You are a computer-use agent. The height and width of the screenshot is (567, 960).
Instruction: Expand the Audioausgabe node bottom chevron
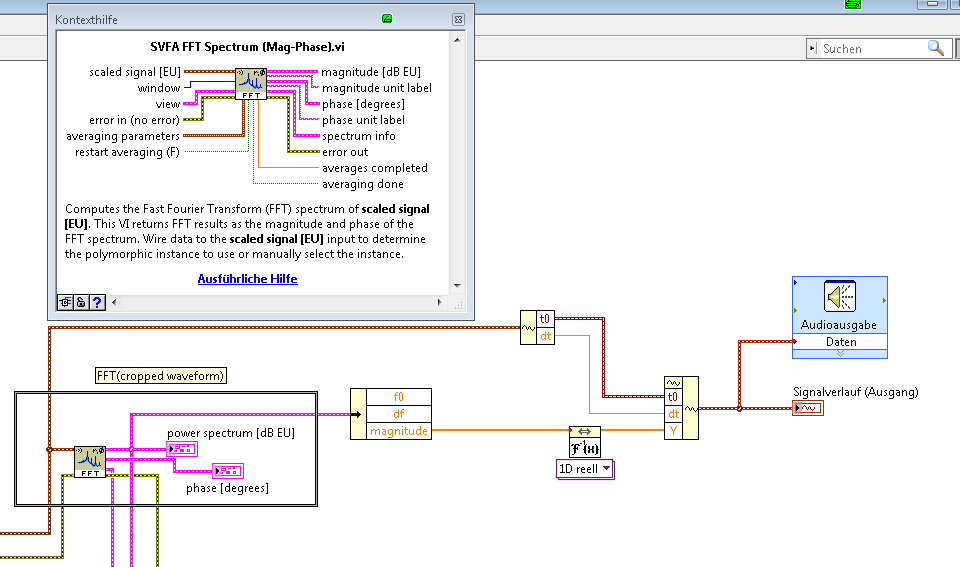coord(840,353)
